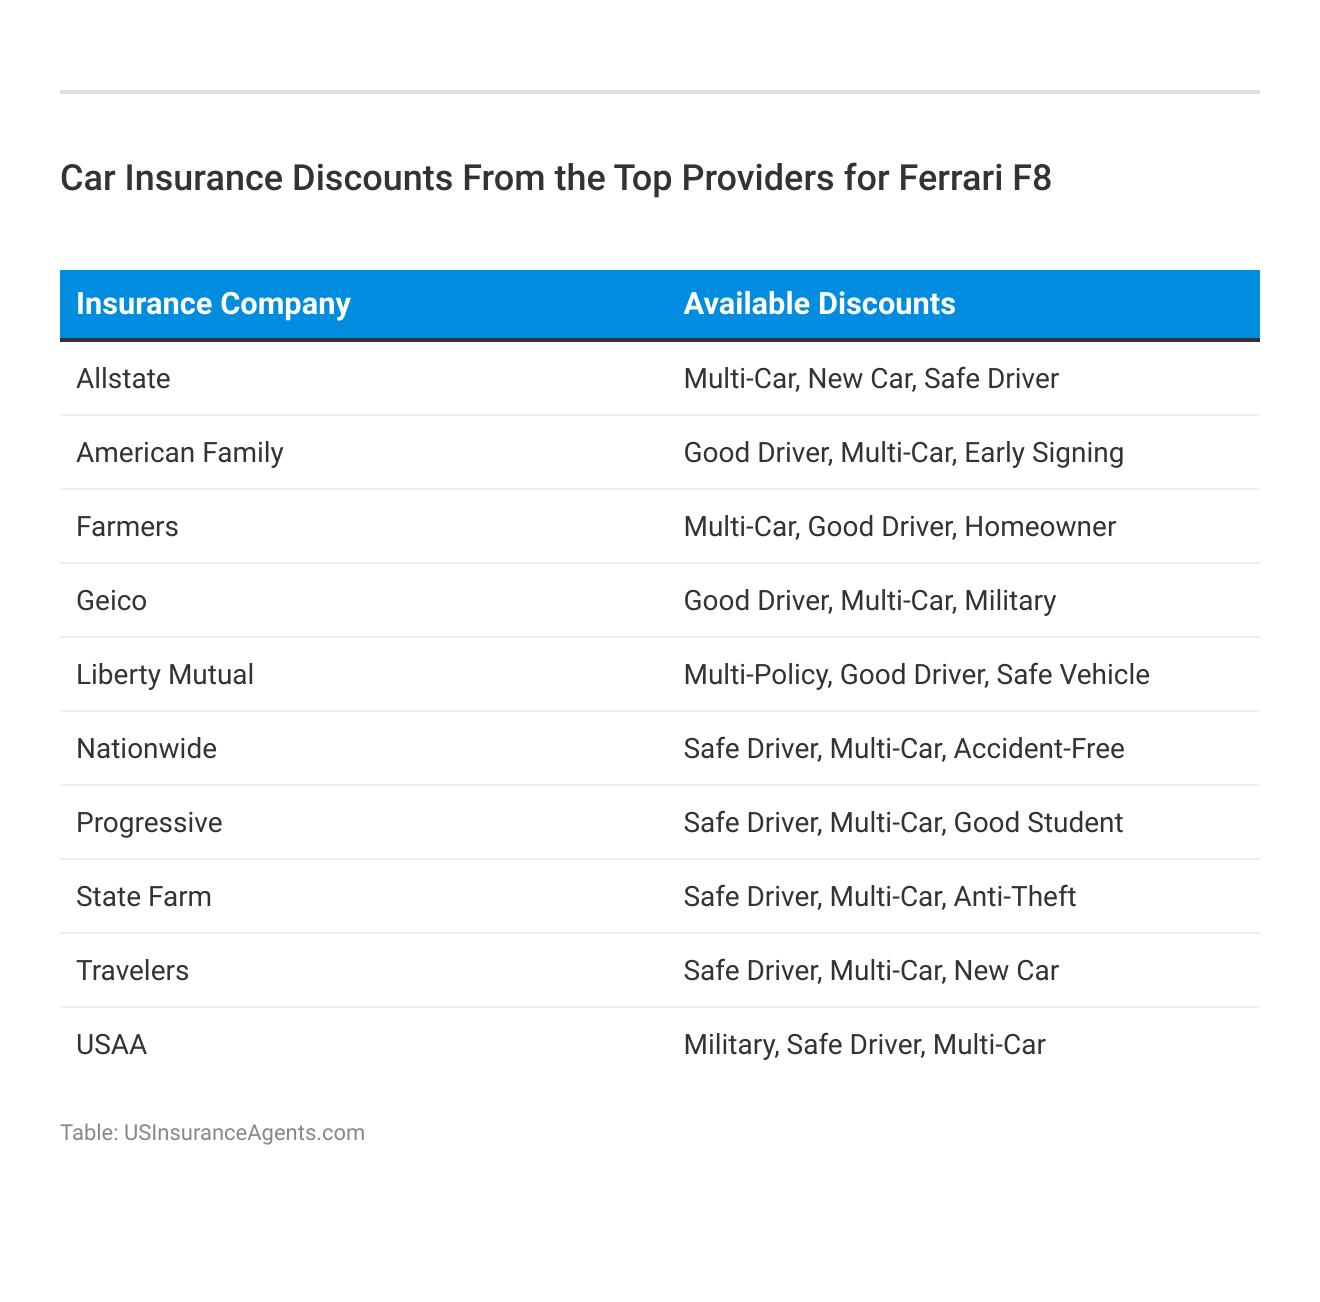Click the Homeowner discount entry for Farmers
Screen dimensions: 1320x1302
[x=1040, y=527]
